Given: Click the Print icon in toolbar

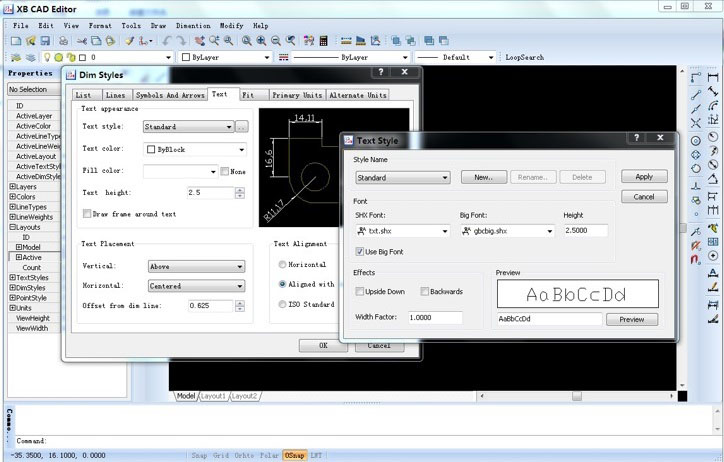Looking at the screenshot, I should (64, 41).
